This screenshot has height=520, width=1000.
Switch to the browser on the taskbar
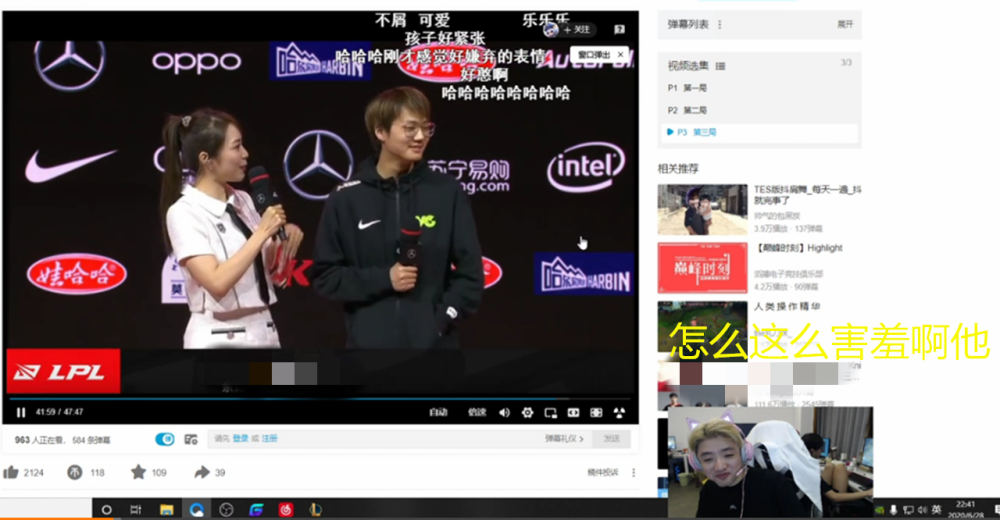pos(196,509)
